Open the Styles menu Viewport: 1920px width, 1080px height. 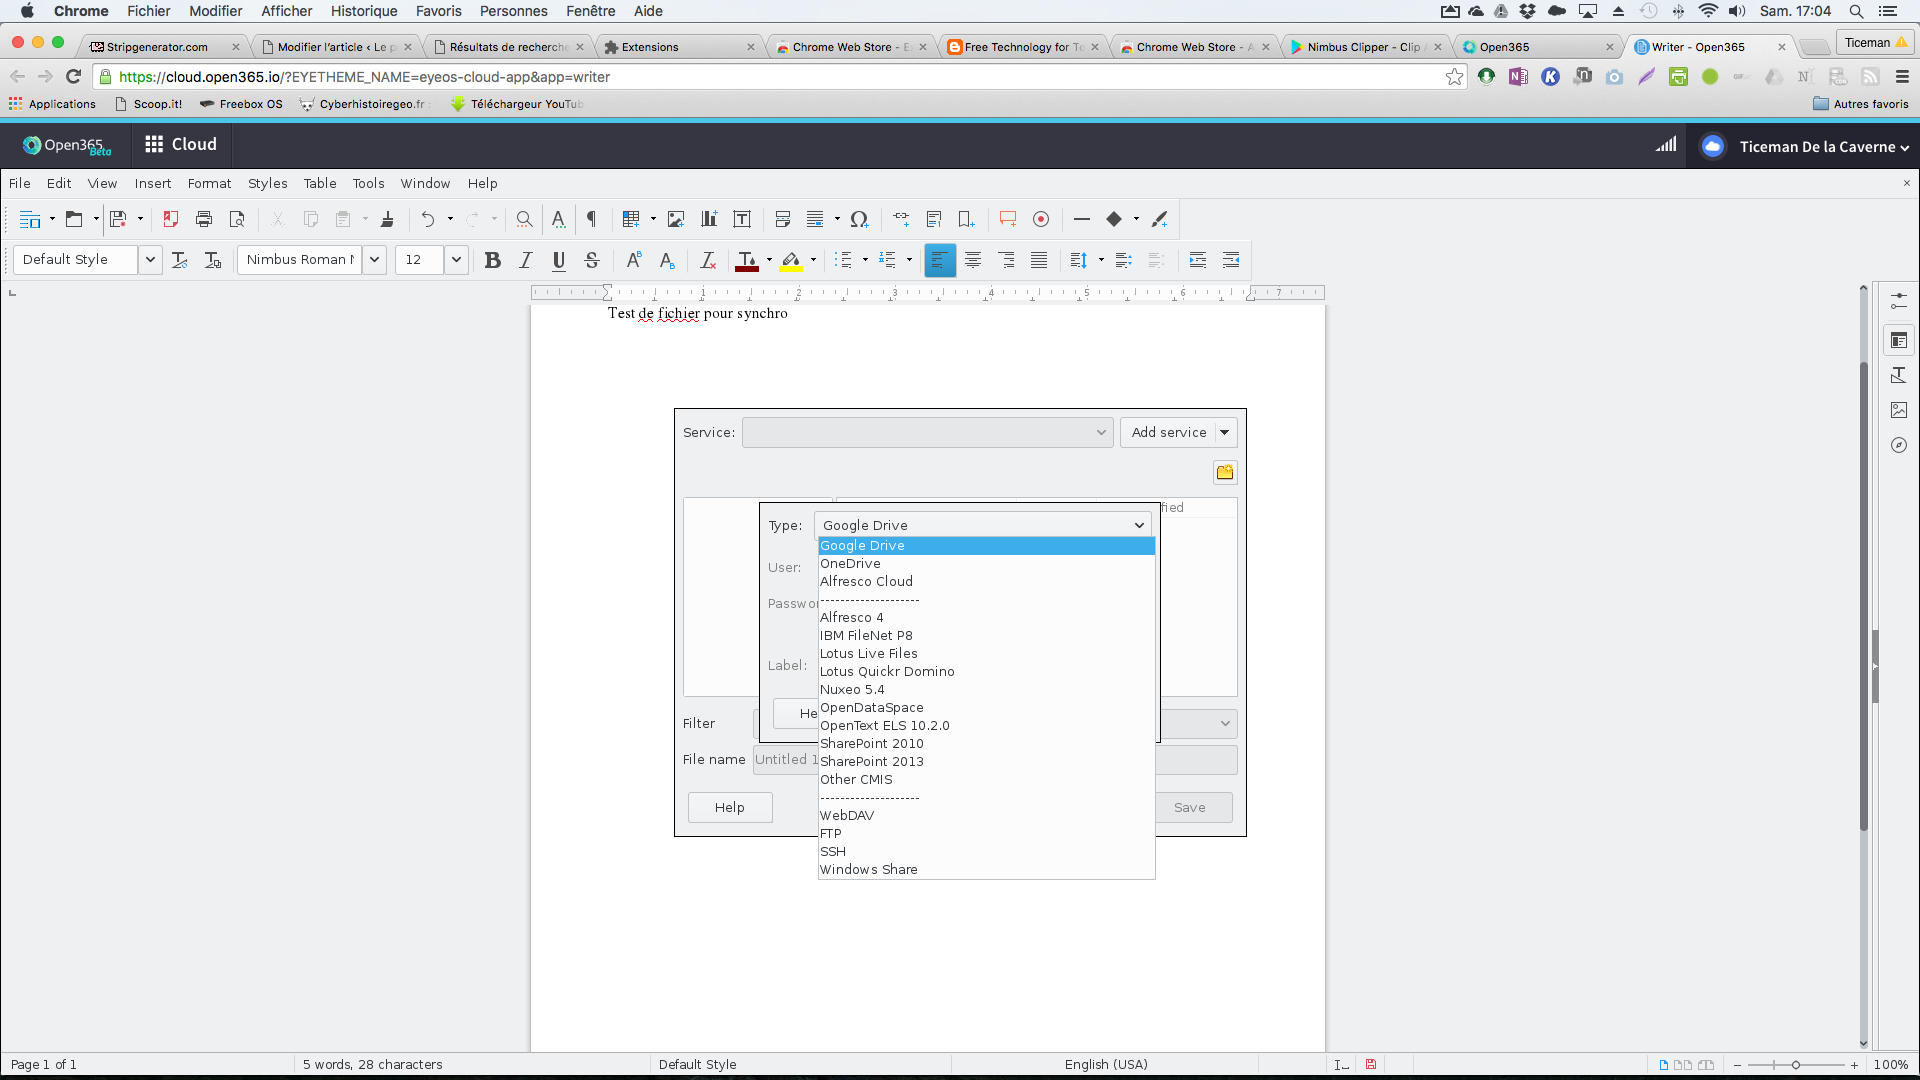pyautogui.click(x=267, y=183)
